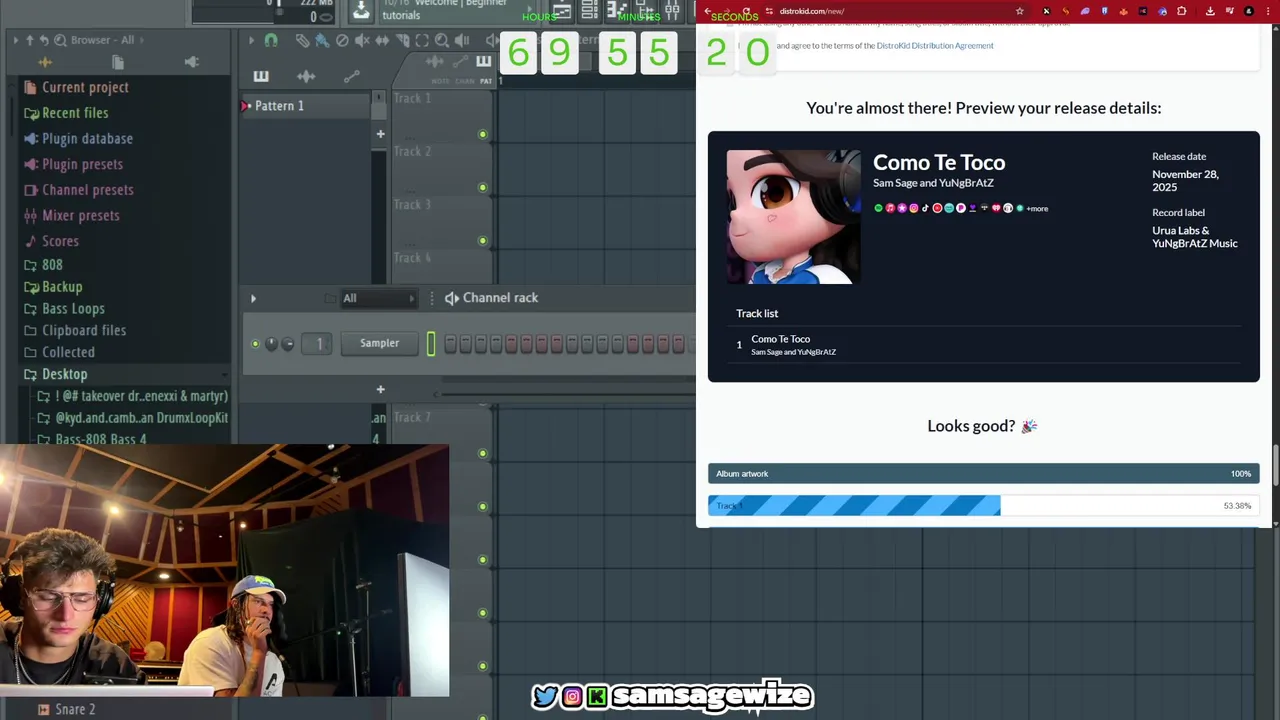Viewport: 1280px width, 720px height.
Task: Click the Playback tool in playlist toolbar
Action: click(462, 40)
